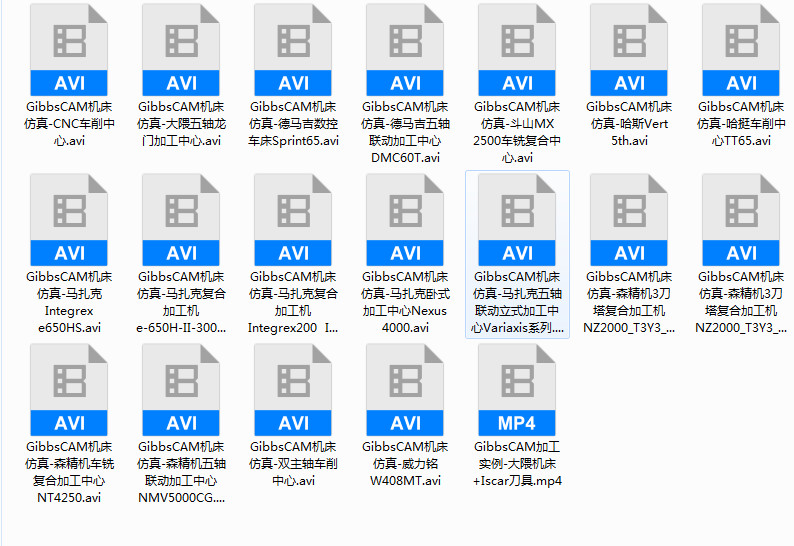Click the file name ending 'Integrex200 I...'
Screen dimensions: 794x546
[x=293, y=302]
